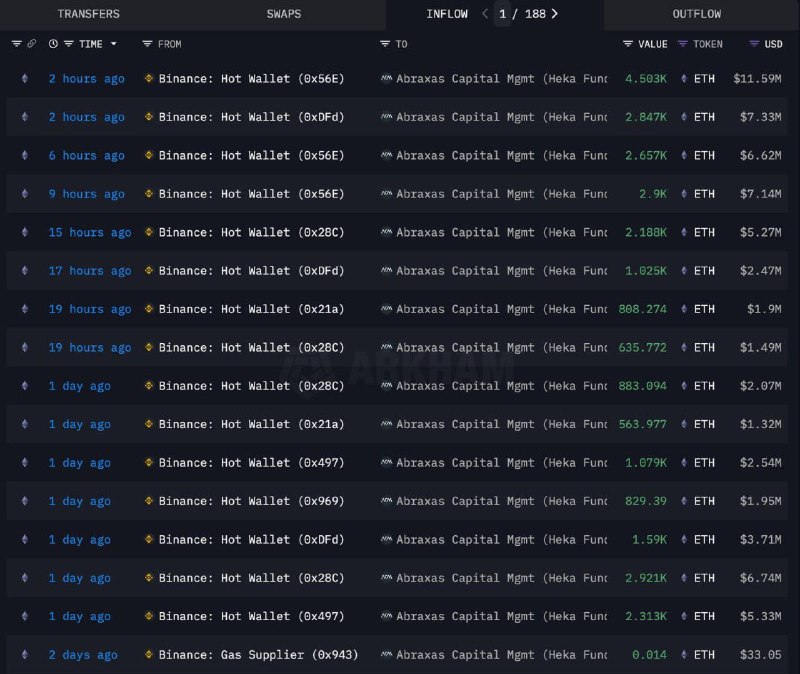Click the page number 1 field
800x674 pixels.
coord(503,14)
